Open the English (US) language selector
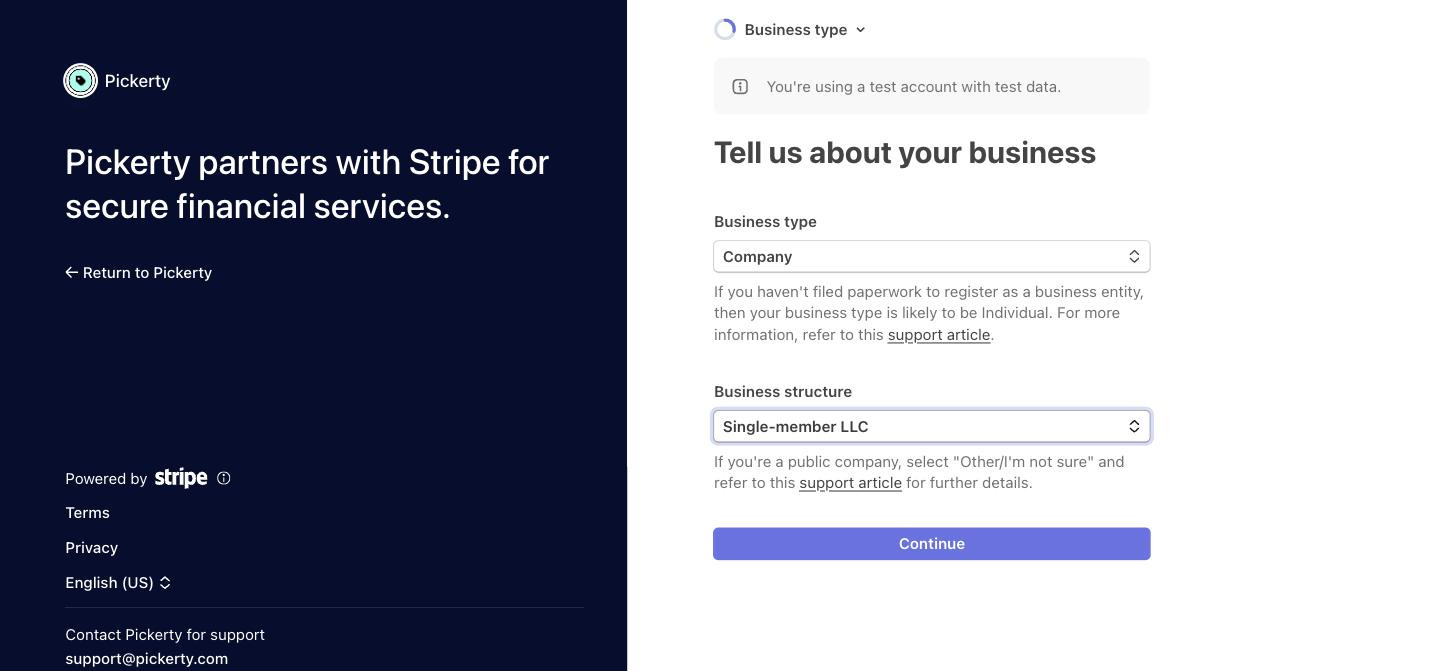Viewport: 1440px width, 671px height. coord(118,583)
